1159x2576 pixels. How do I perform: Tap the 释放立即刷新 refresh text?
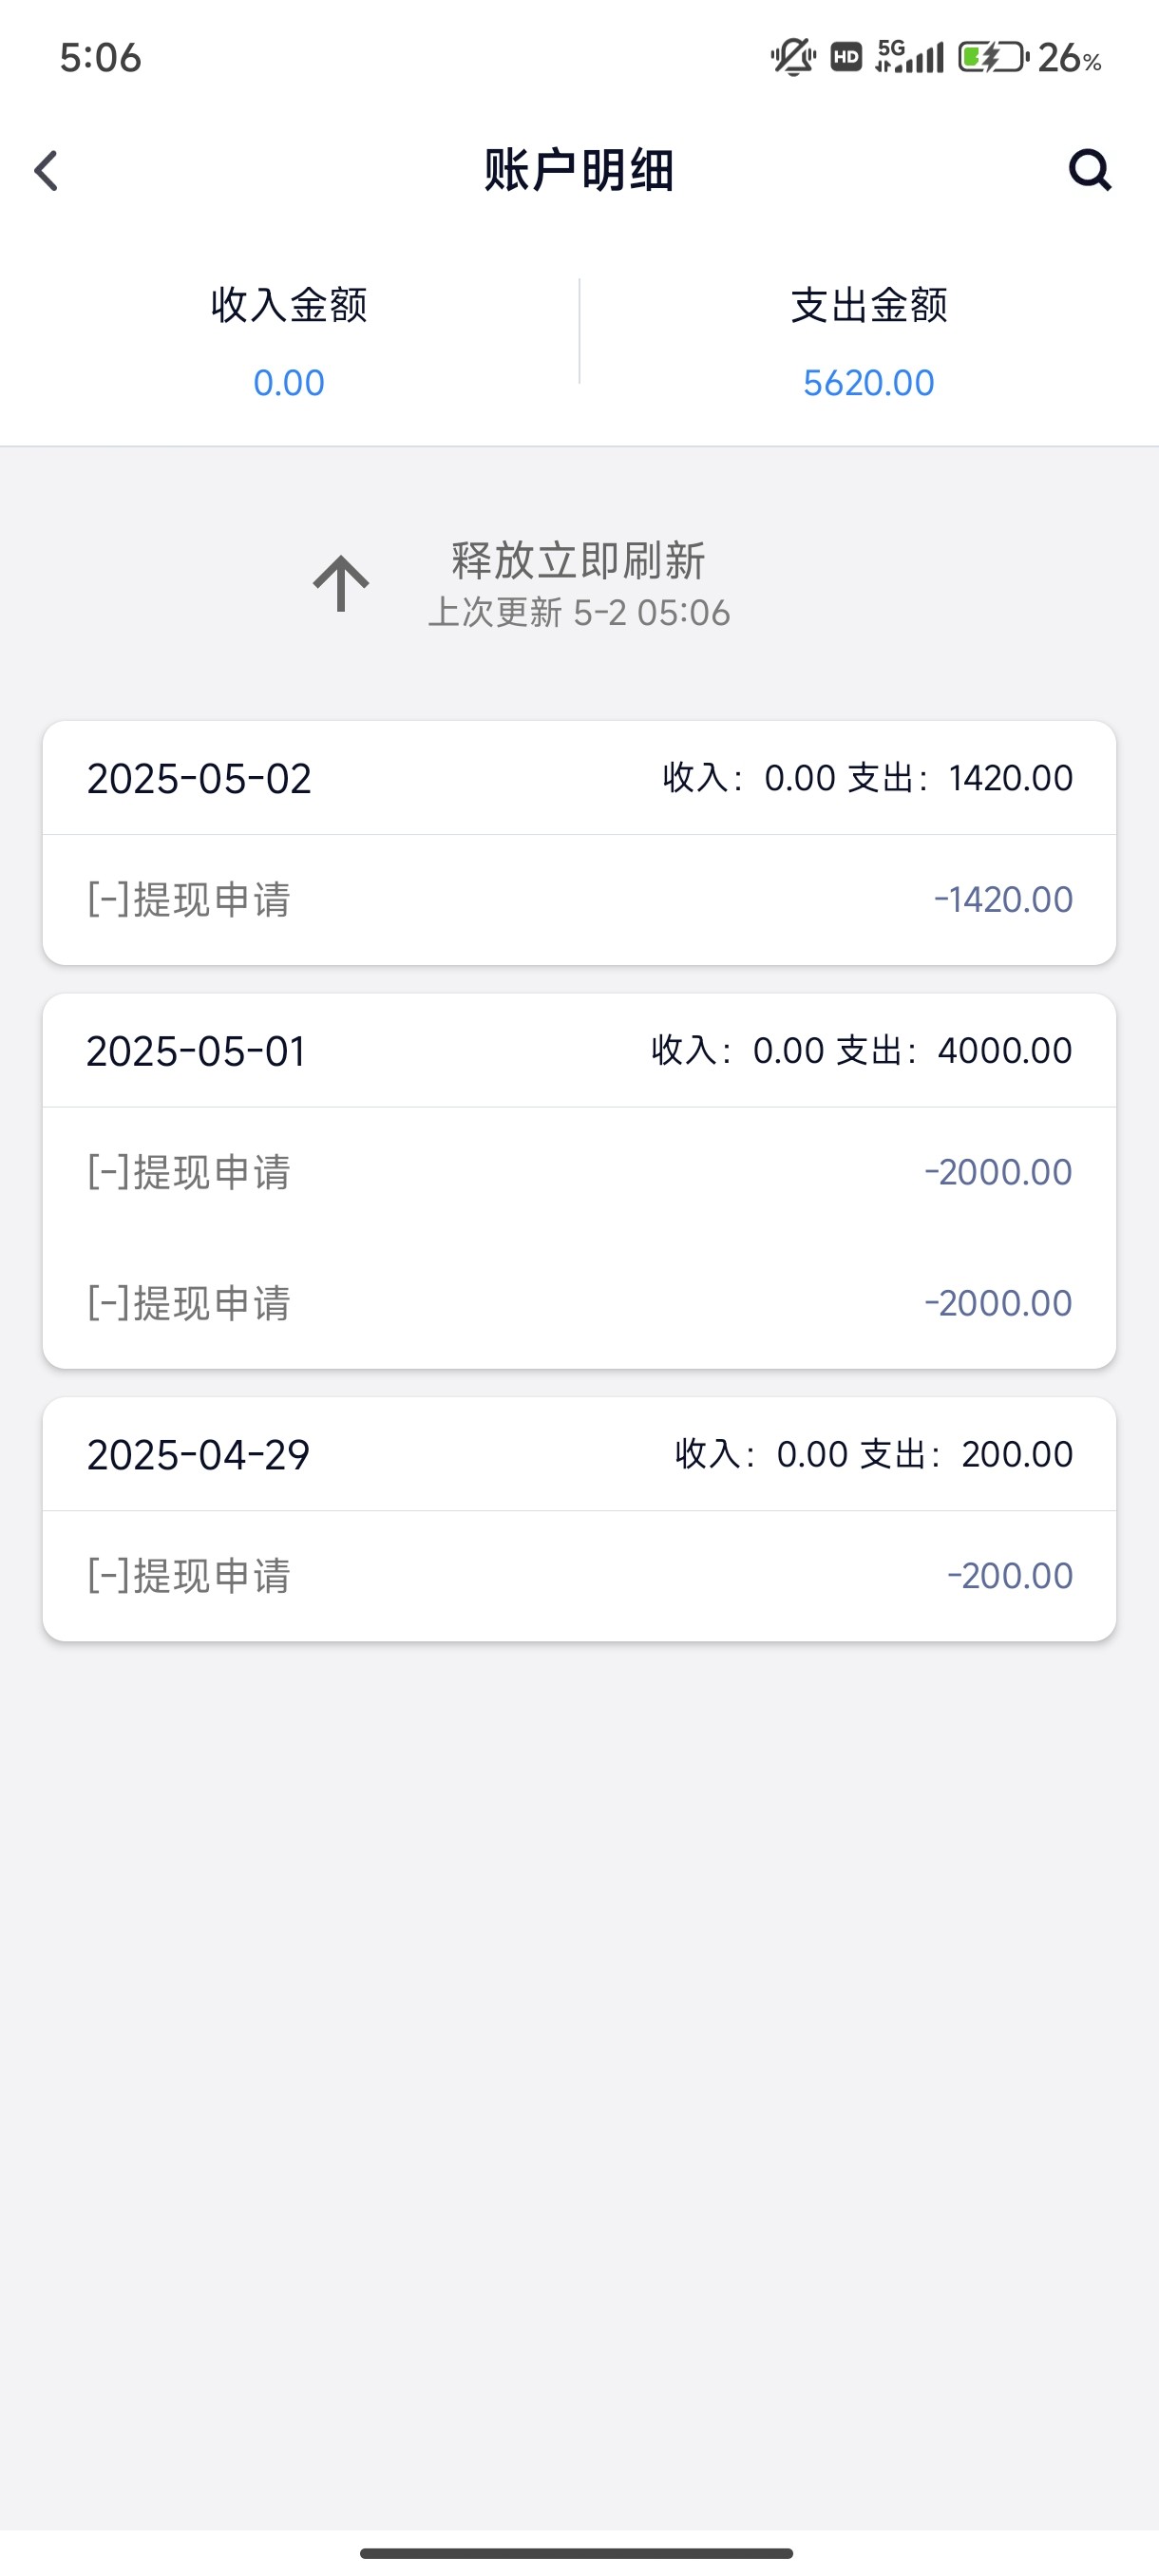coord(578,561)
